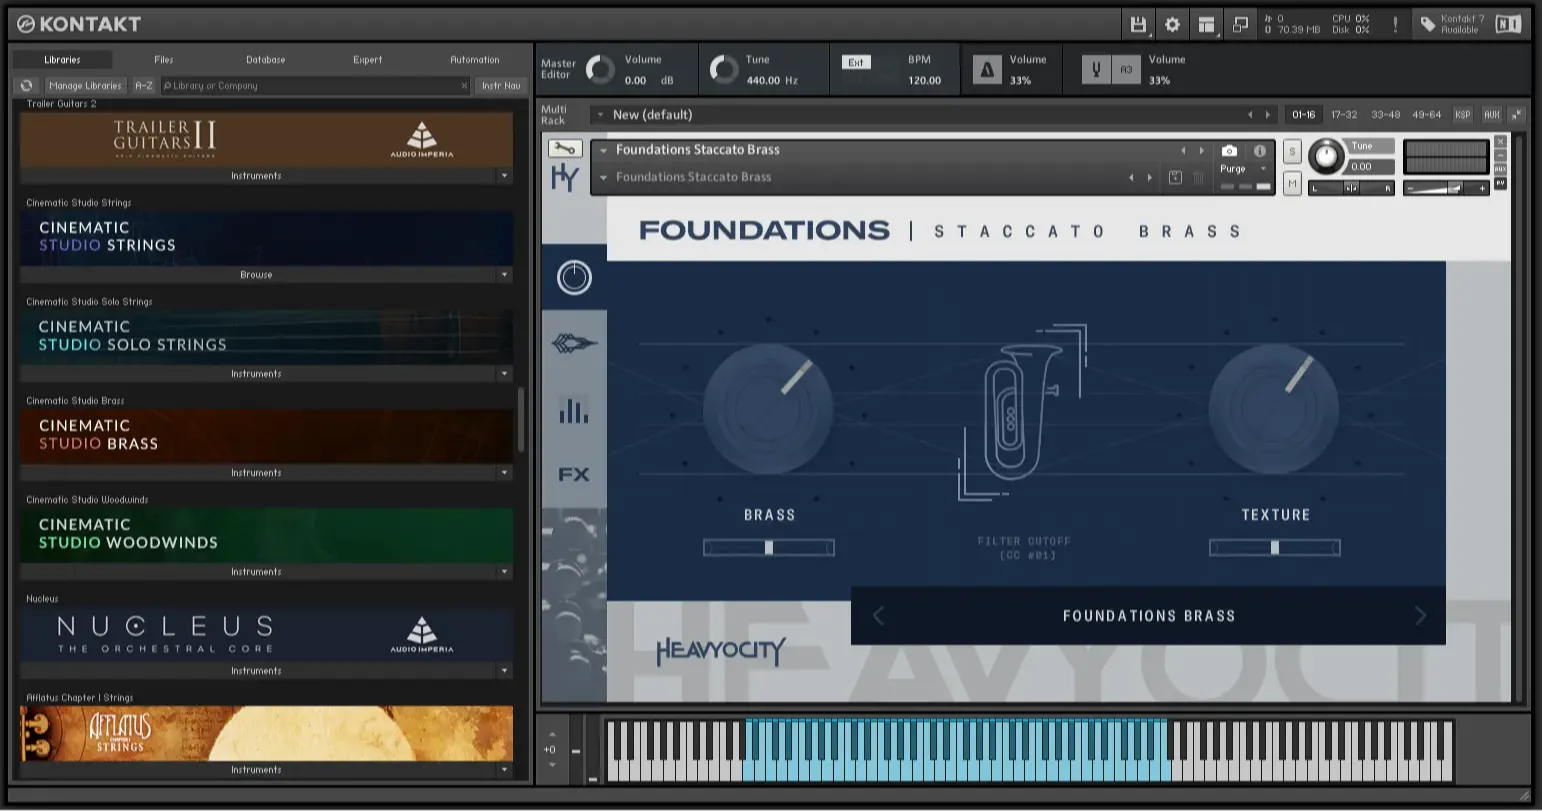Click the Cinematic Studio Woodwinds Instruments button
This screenshot has width=1542, height=811.
tap(257, 572)
